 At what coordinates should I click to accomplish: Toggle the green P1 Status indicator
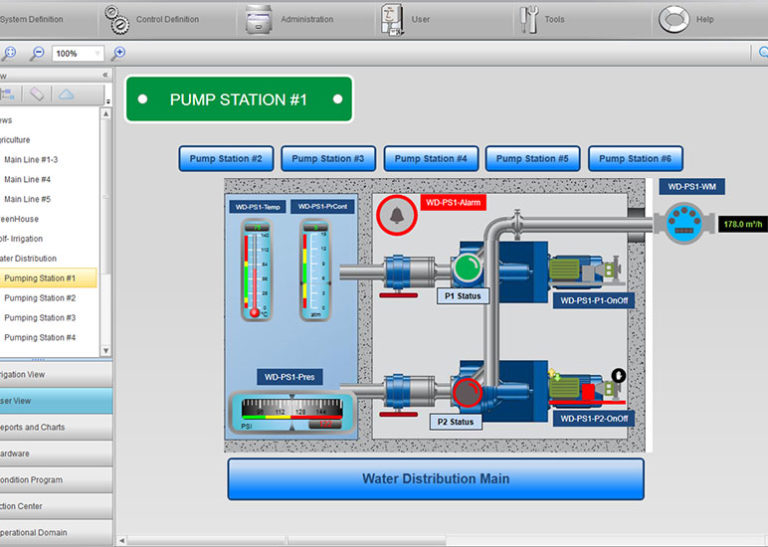click(466, 268)
